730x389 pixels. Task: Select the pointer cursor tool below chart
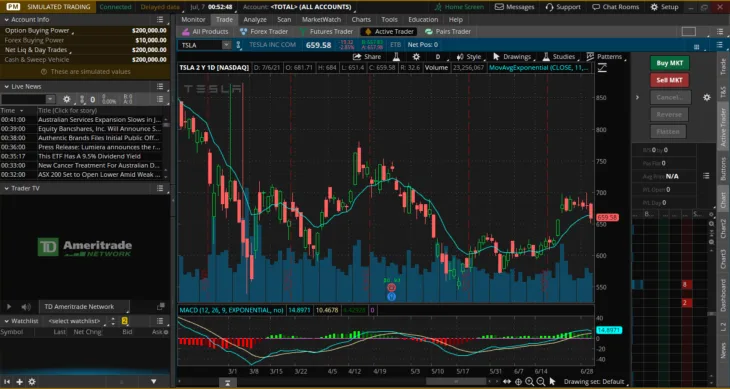pos(553,382)
